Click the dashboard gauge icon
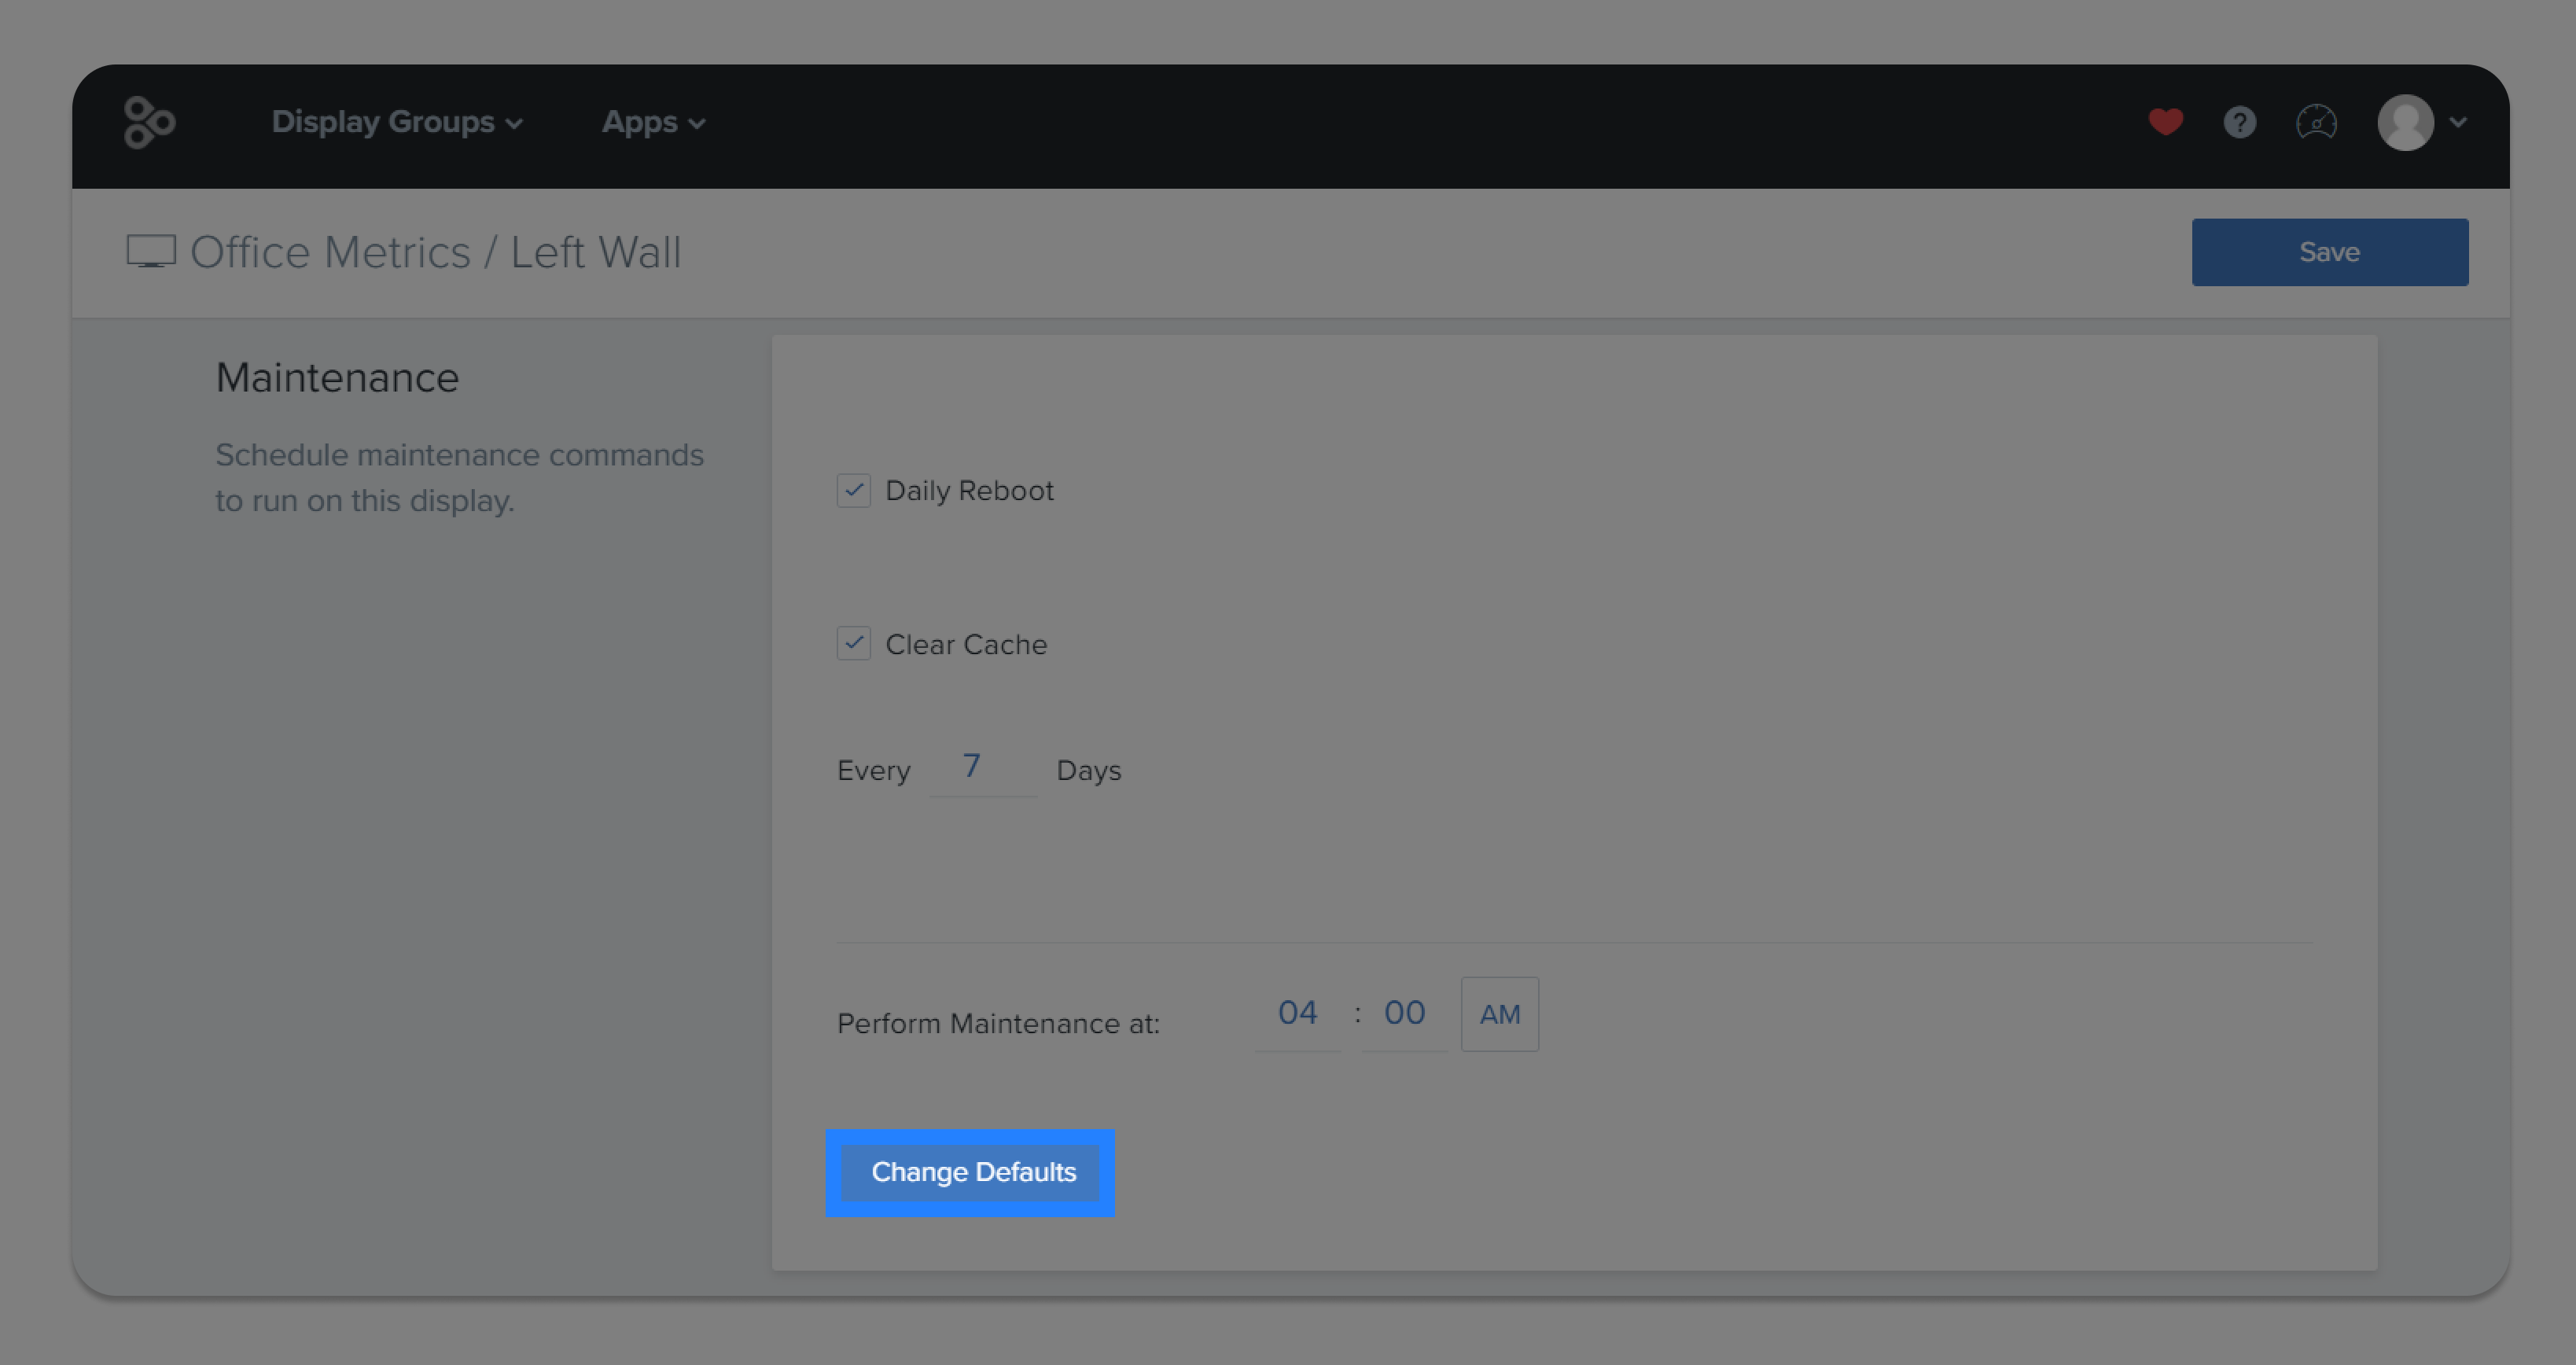 2316,122
